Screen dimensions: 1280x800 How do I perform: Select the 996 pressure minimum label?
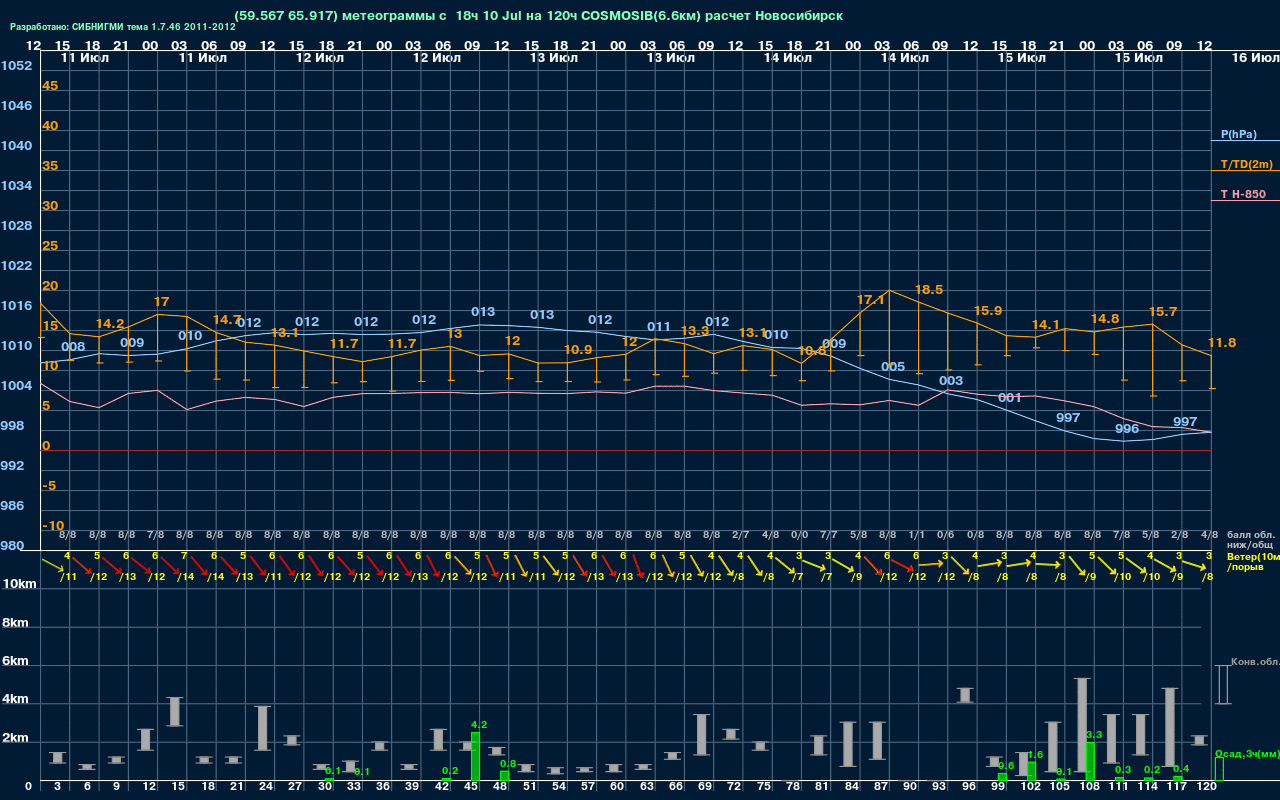[1127, 429]
